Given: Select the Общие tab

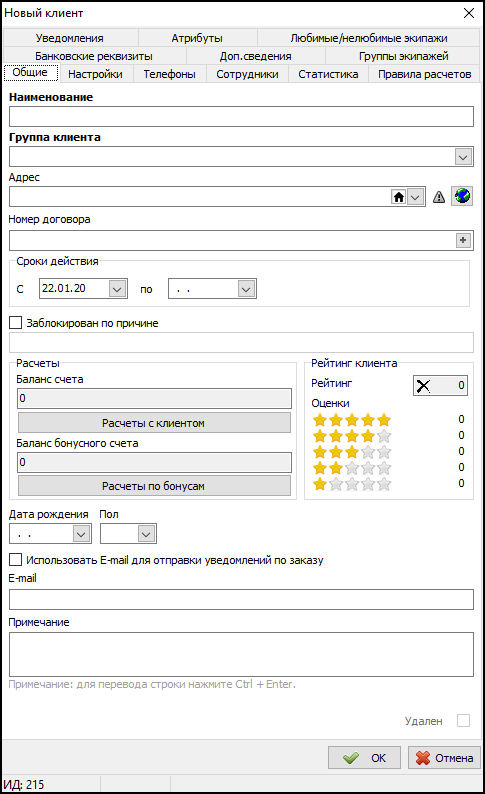Looking at the screenshot, I should pos(30,72).
